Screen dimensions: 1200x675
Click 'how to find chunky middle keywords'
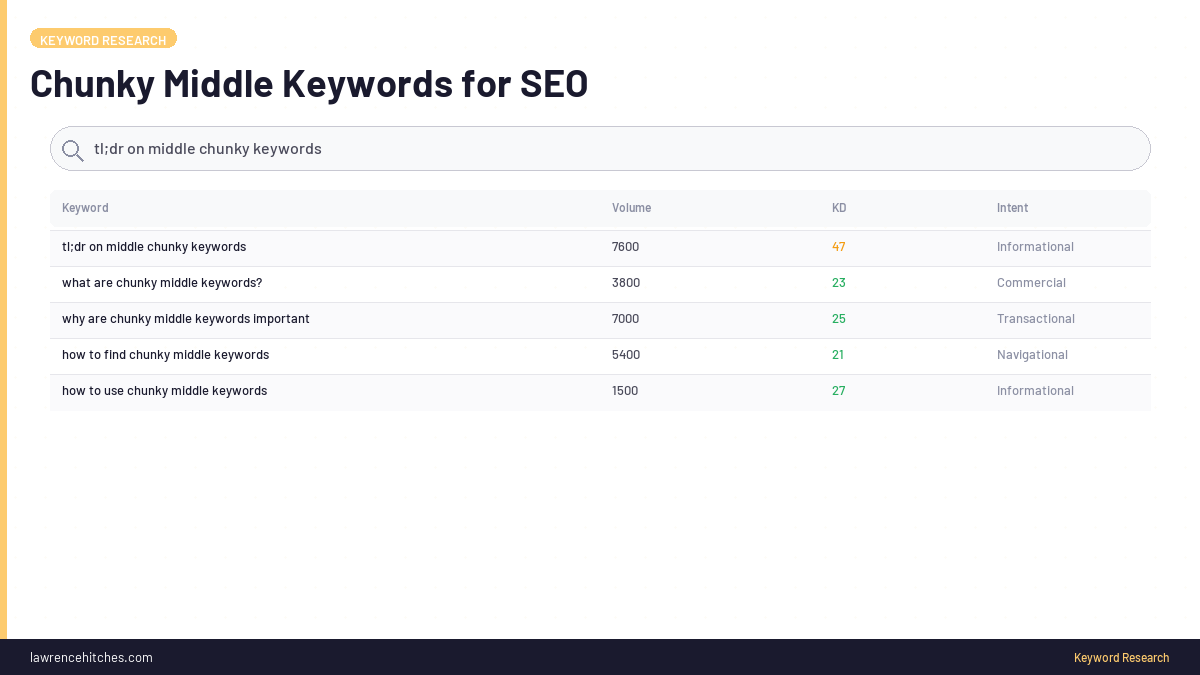[x=165, y=354]
